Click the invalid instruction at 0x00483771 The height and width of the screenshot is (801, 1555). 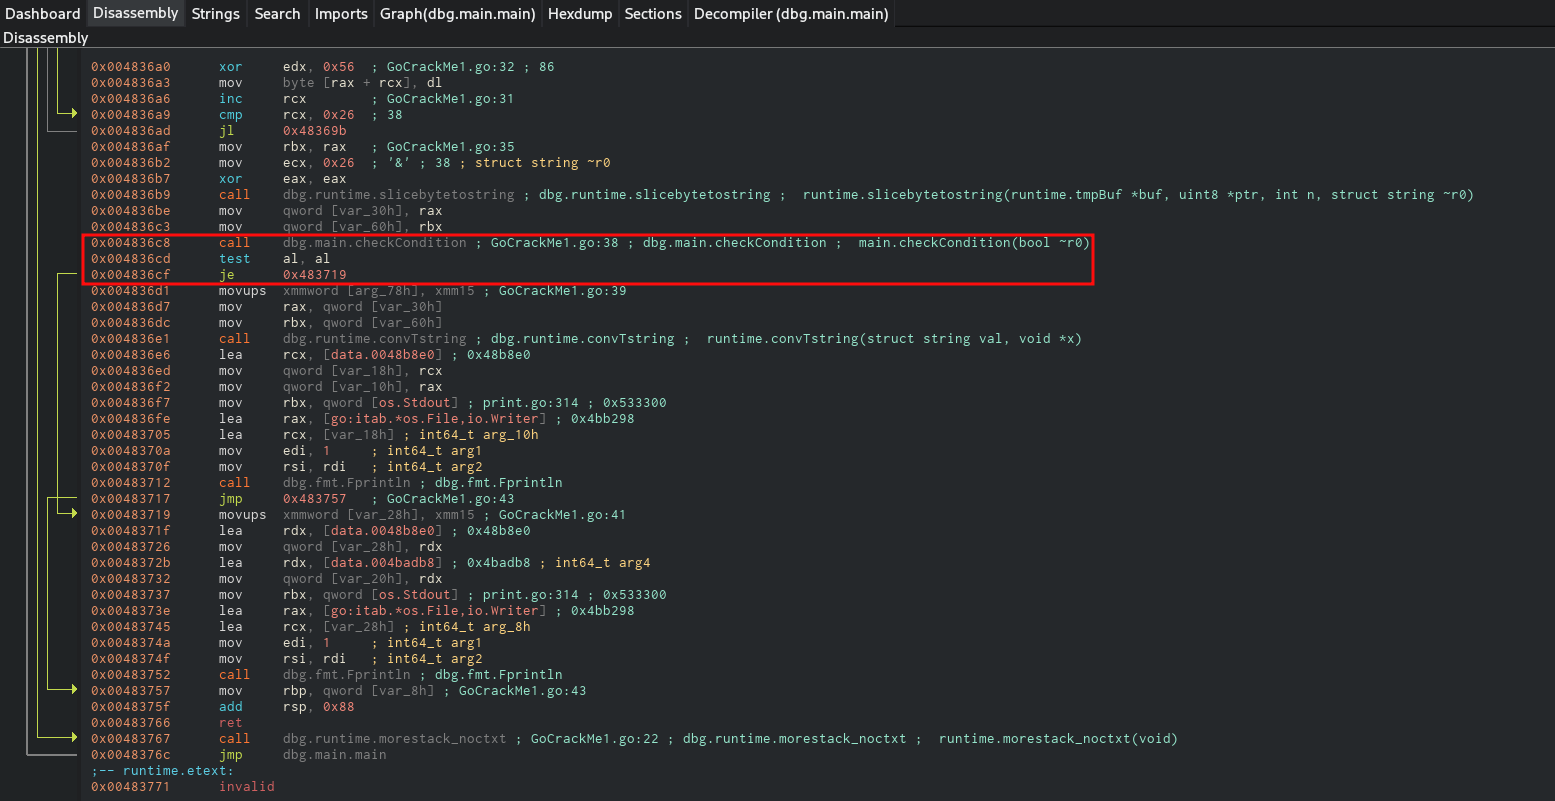click(x=246, y=787)
